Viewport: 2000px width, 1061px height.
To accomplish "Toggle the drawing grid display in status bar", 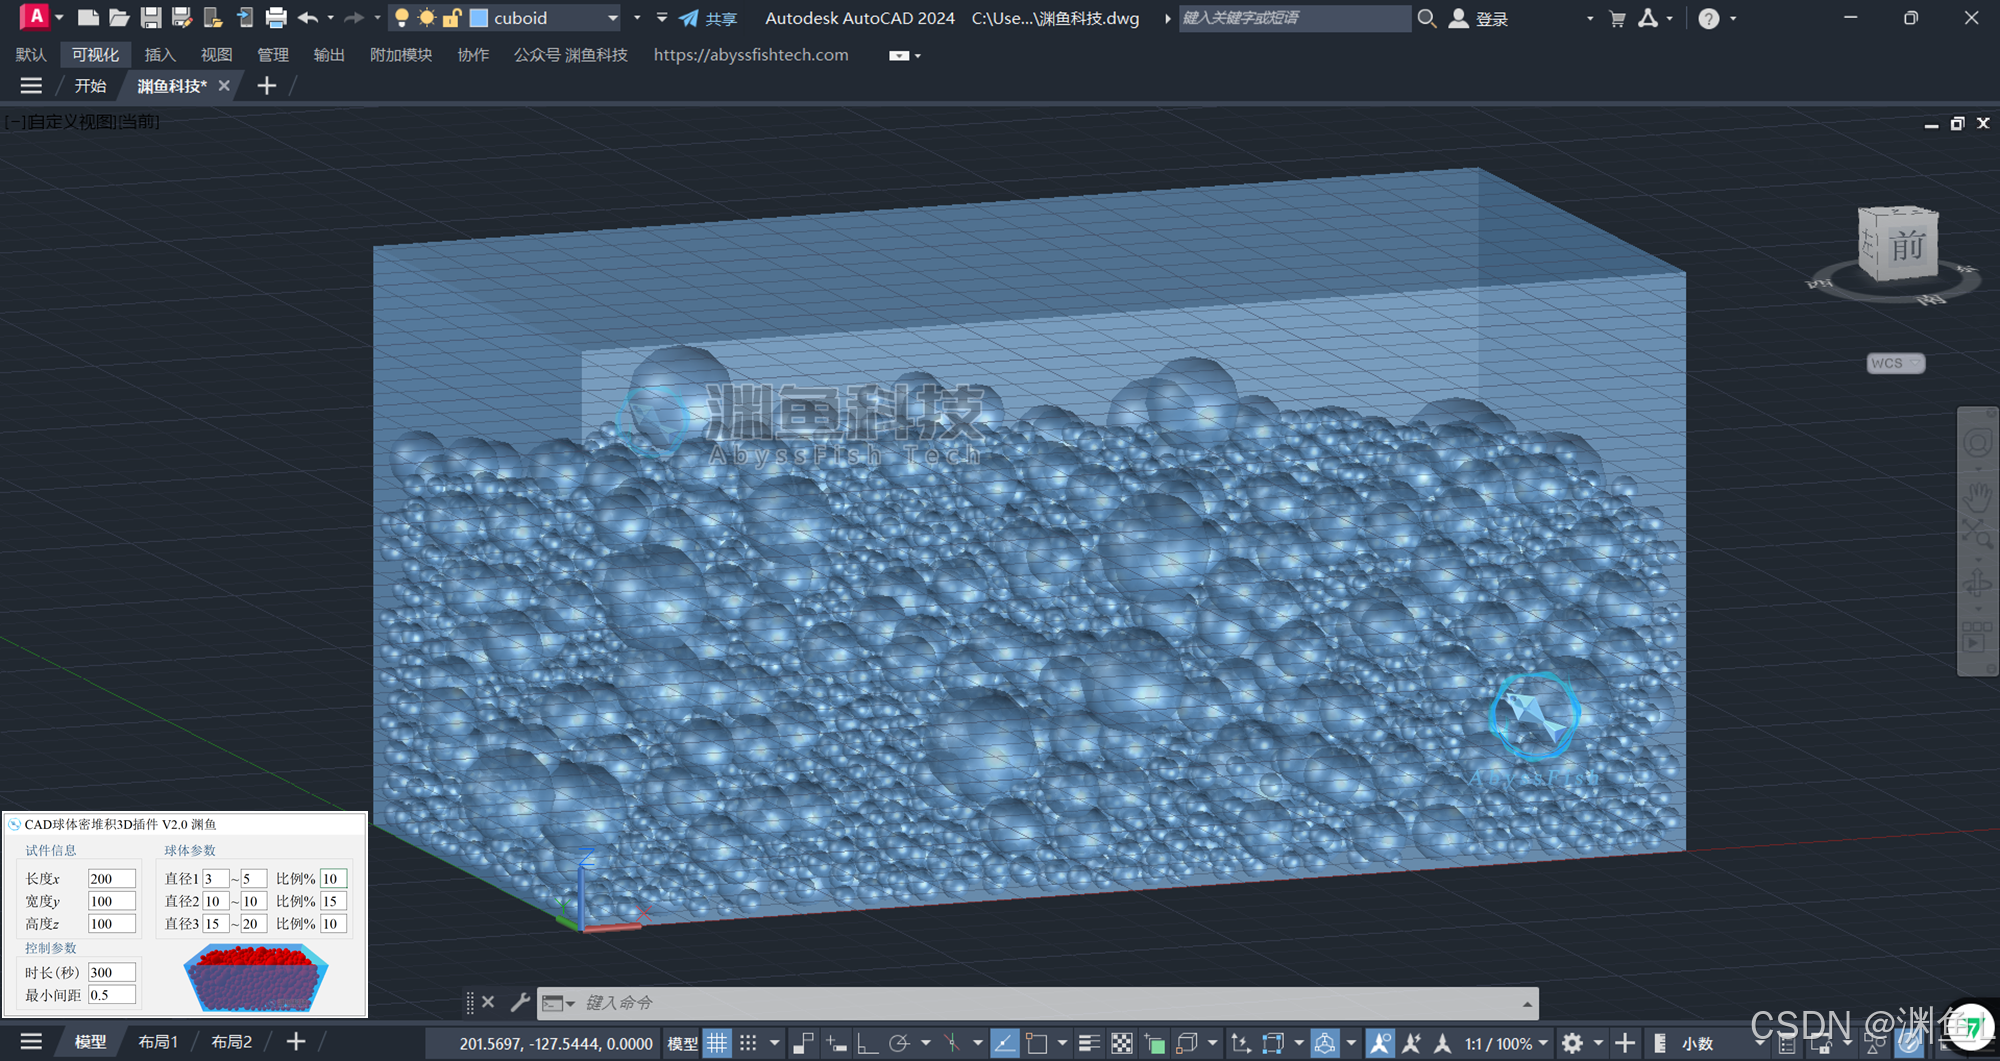I will 717,1043.
